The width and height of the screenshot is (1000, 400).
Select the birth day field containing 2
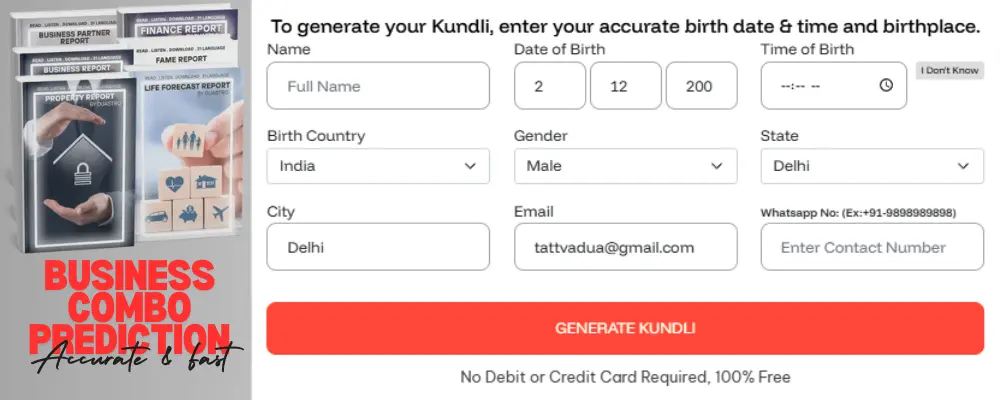(549, 86)
